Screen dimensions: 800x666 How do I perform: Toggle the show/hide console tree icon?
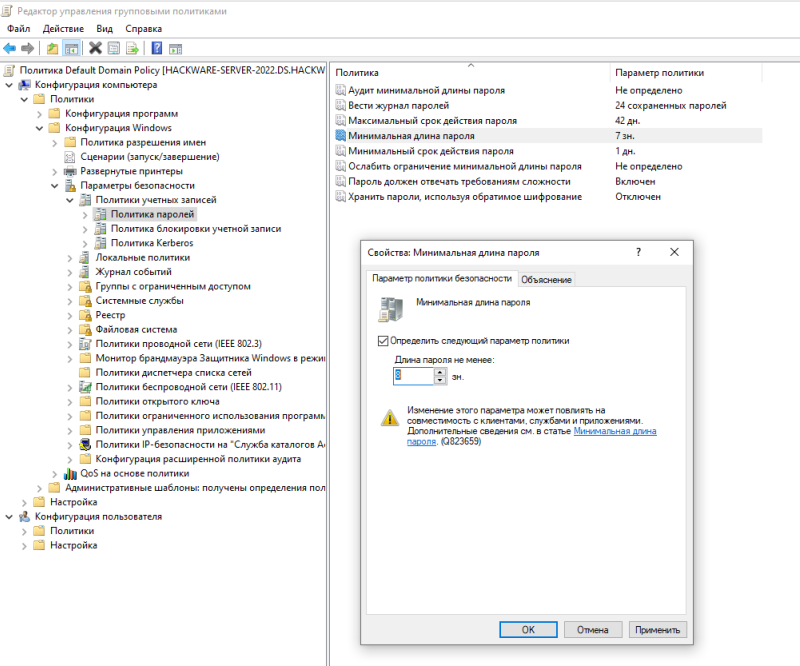71,48
